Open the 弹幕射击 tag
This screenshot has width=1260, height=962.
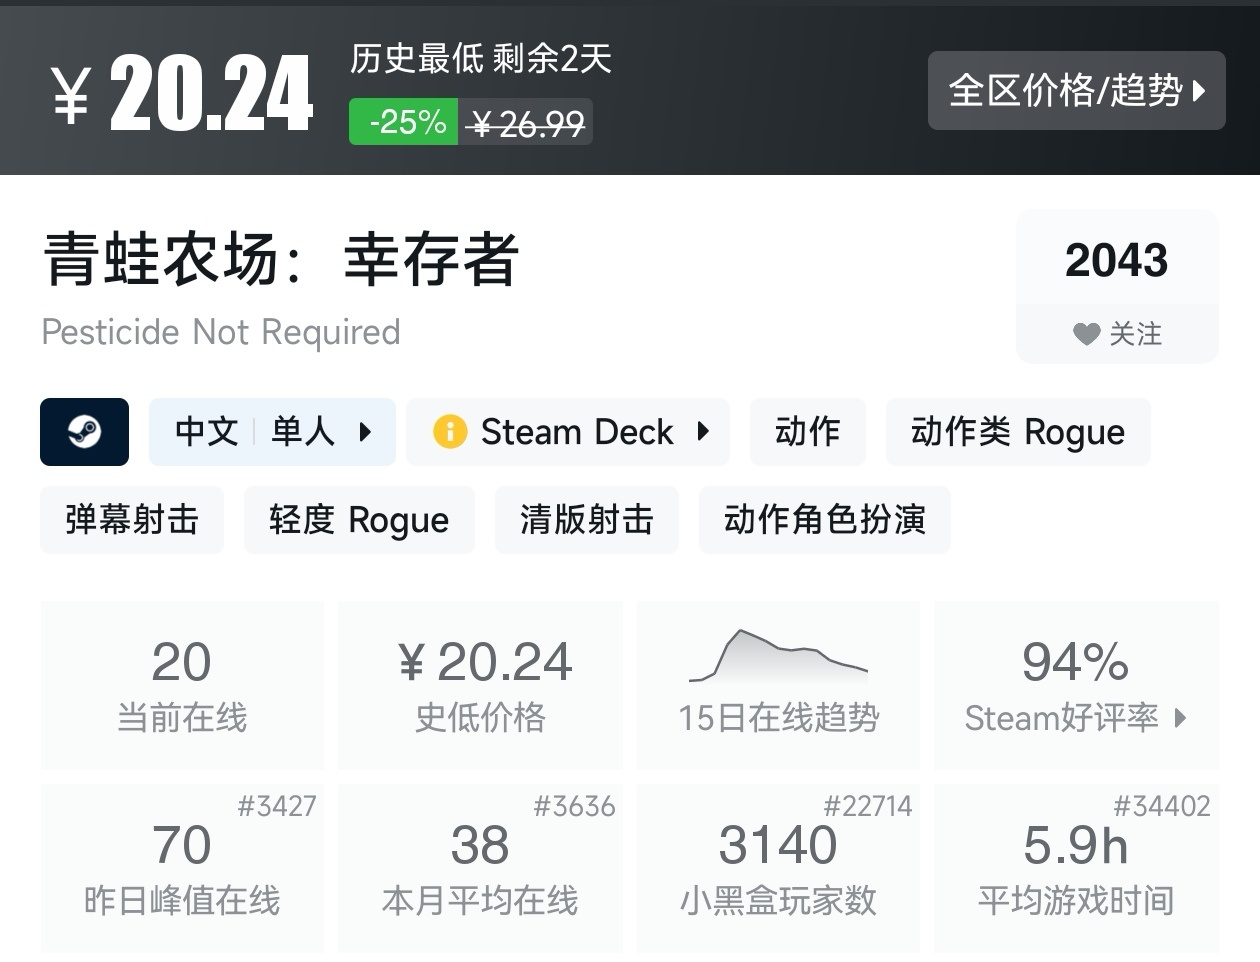pyautogui.click(x=132, y=520)
